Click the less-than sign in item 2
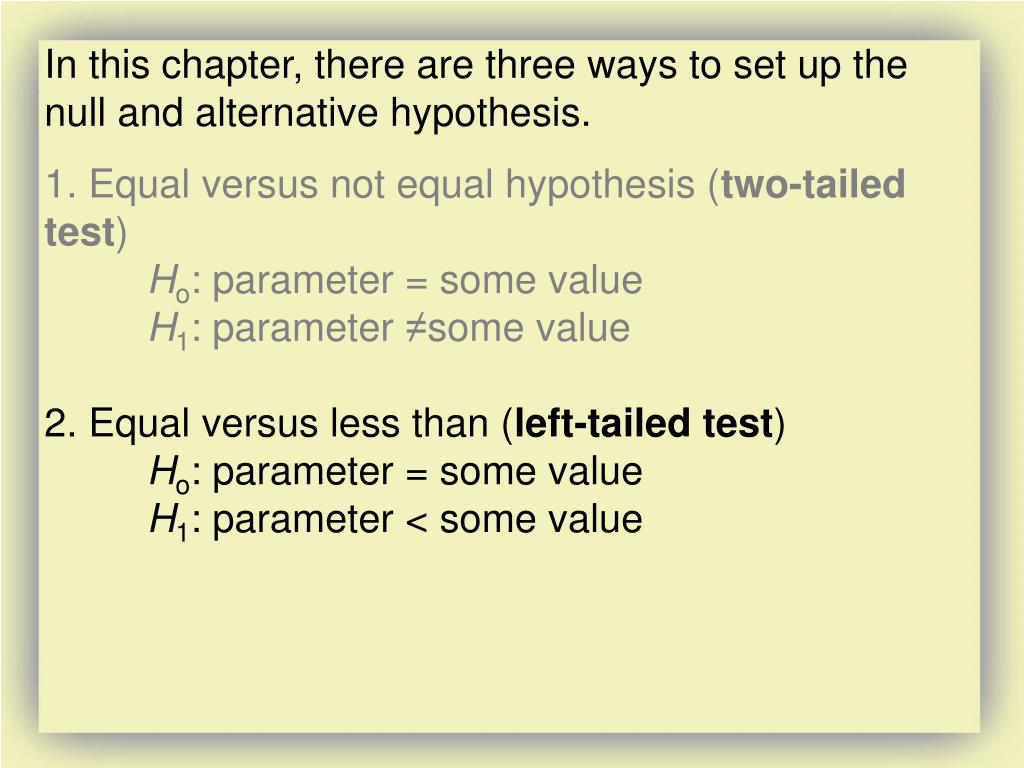 pos(416,522)
